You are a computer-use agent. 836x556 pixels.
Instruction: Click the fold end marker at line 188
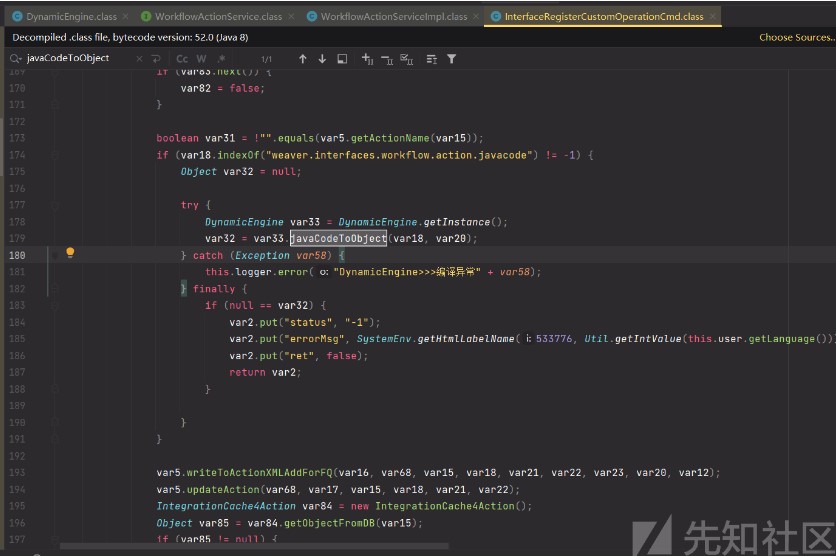[55, 389]
